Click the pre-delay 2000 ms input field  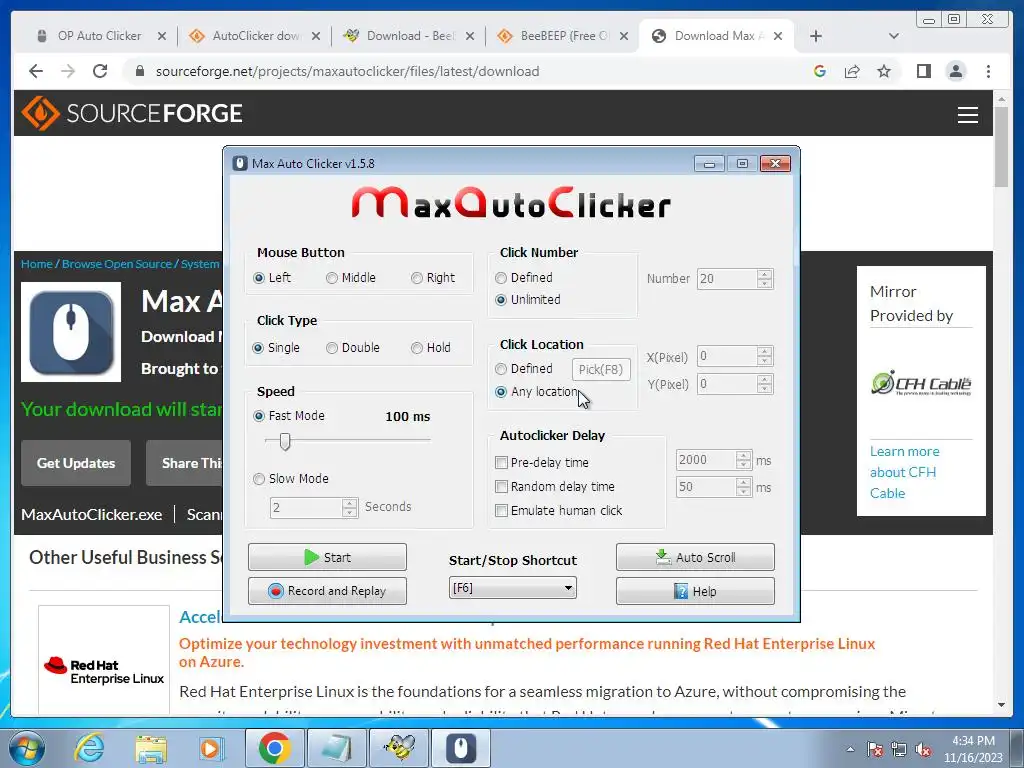(706, 460)
